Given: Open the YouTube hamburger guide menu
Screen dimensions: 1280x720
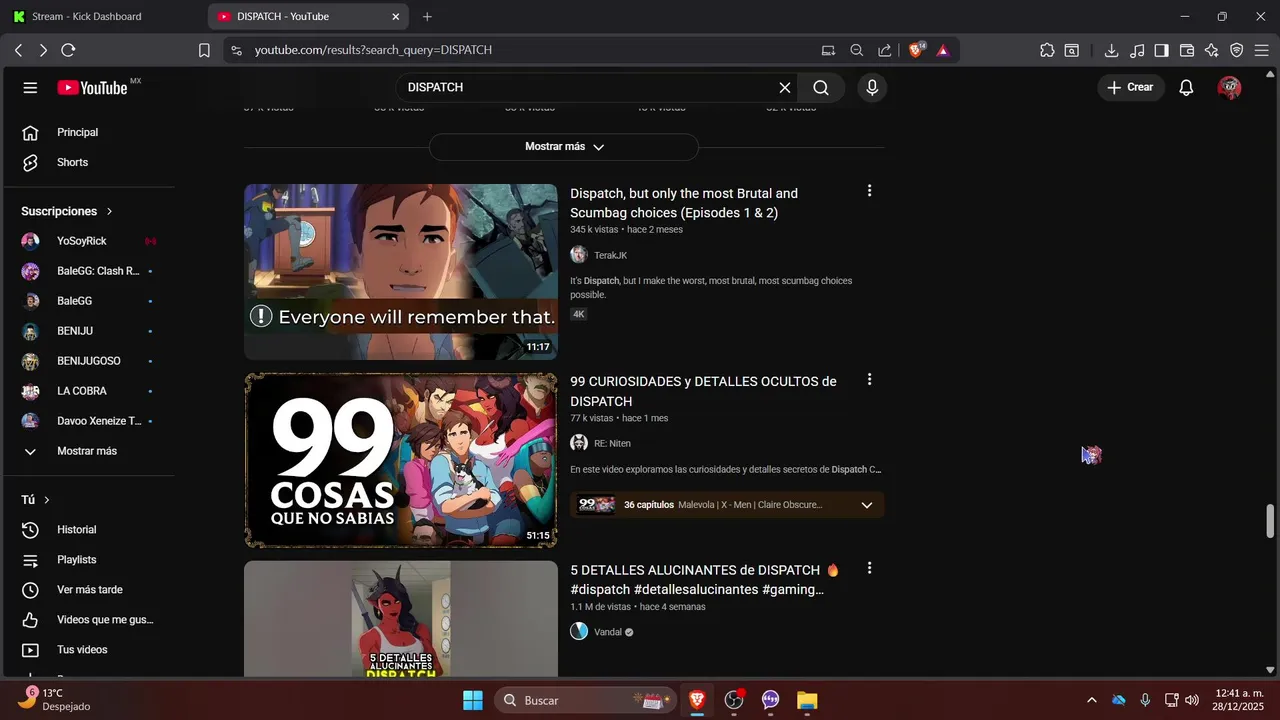Looking at the screenshot, I should (x=30, y=88).
